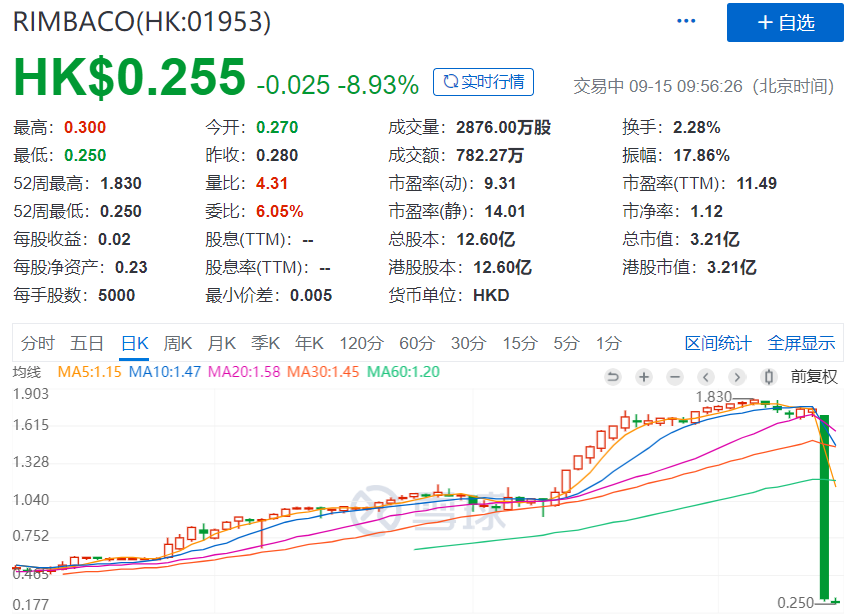Switch to the 30分 chart tab
The width and height of the screenshot is (846, 614).
[x=469, y=343]
